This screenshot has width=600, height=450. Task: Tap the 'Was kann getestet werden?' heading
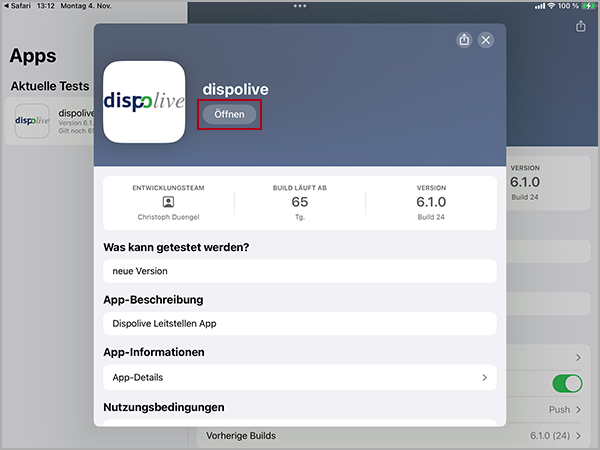click(x=176, y=247)
